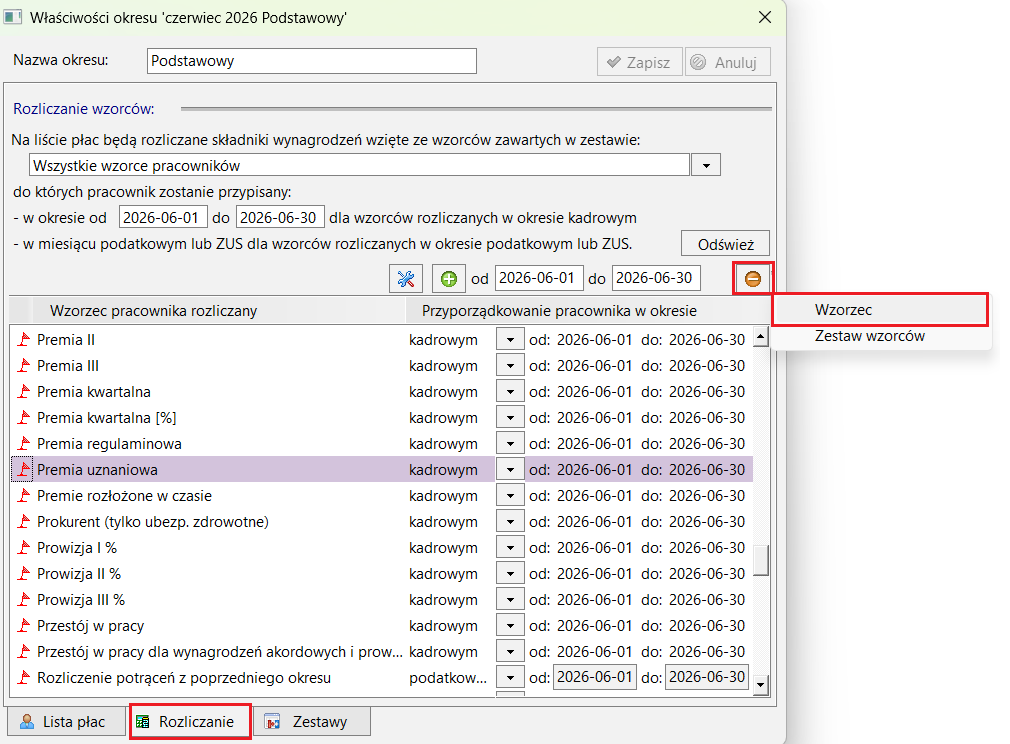
Task: Click the 'Przyporządkowanie pracownika w okresie' column header
Action: click(588, 310)
